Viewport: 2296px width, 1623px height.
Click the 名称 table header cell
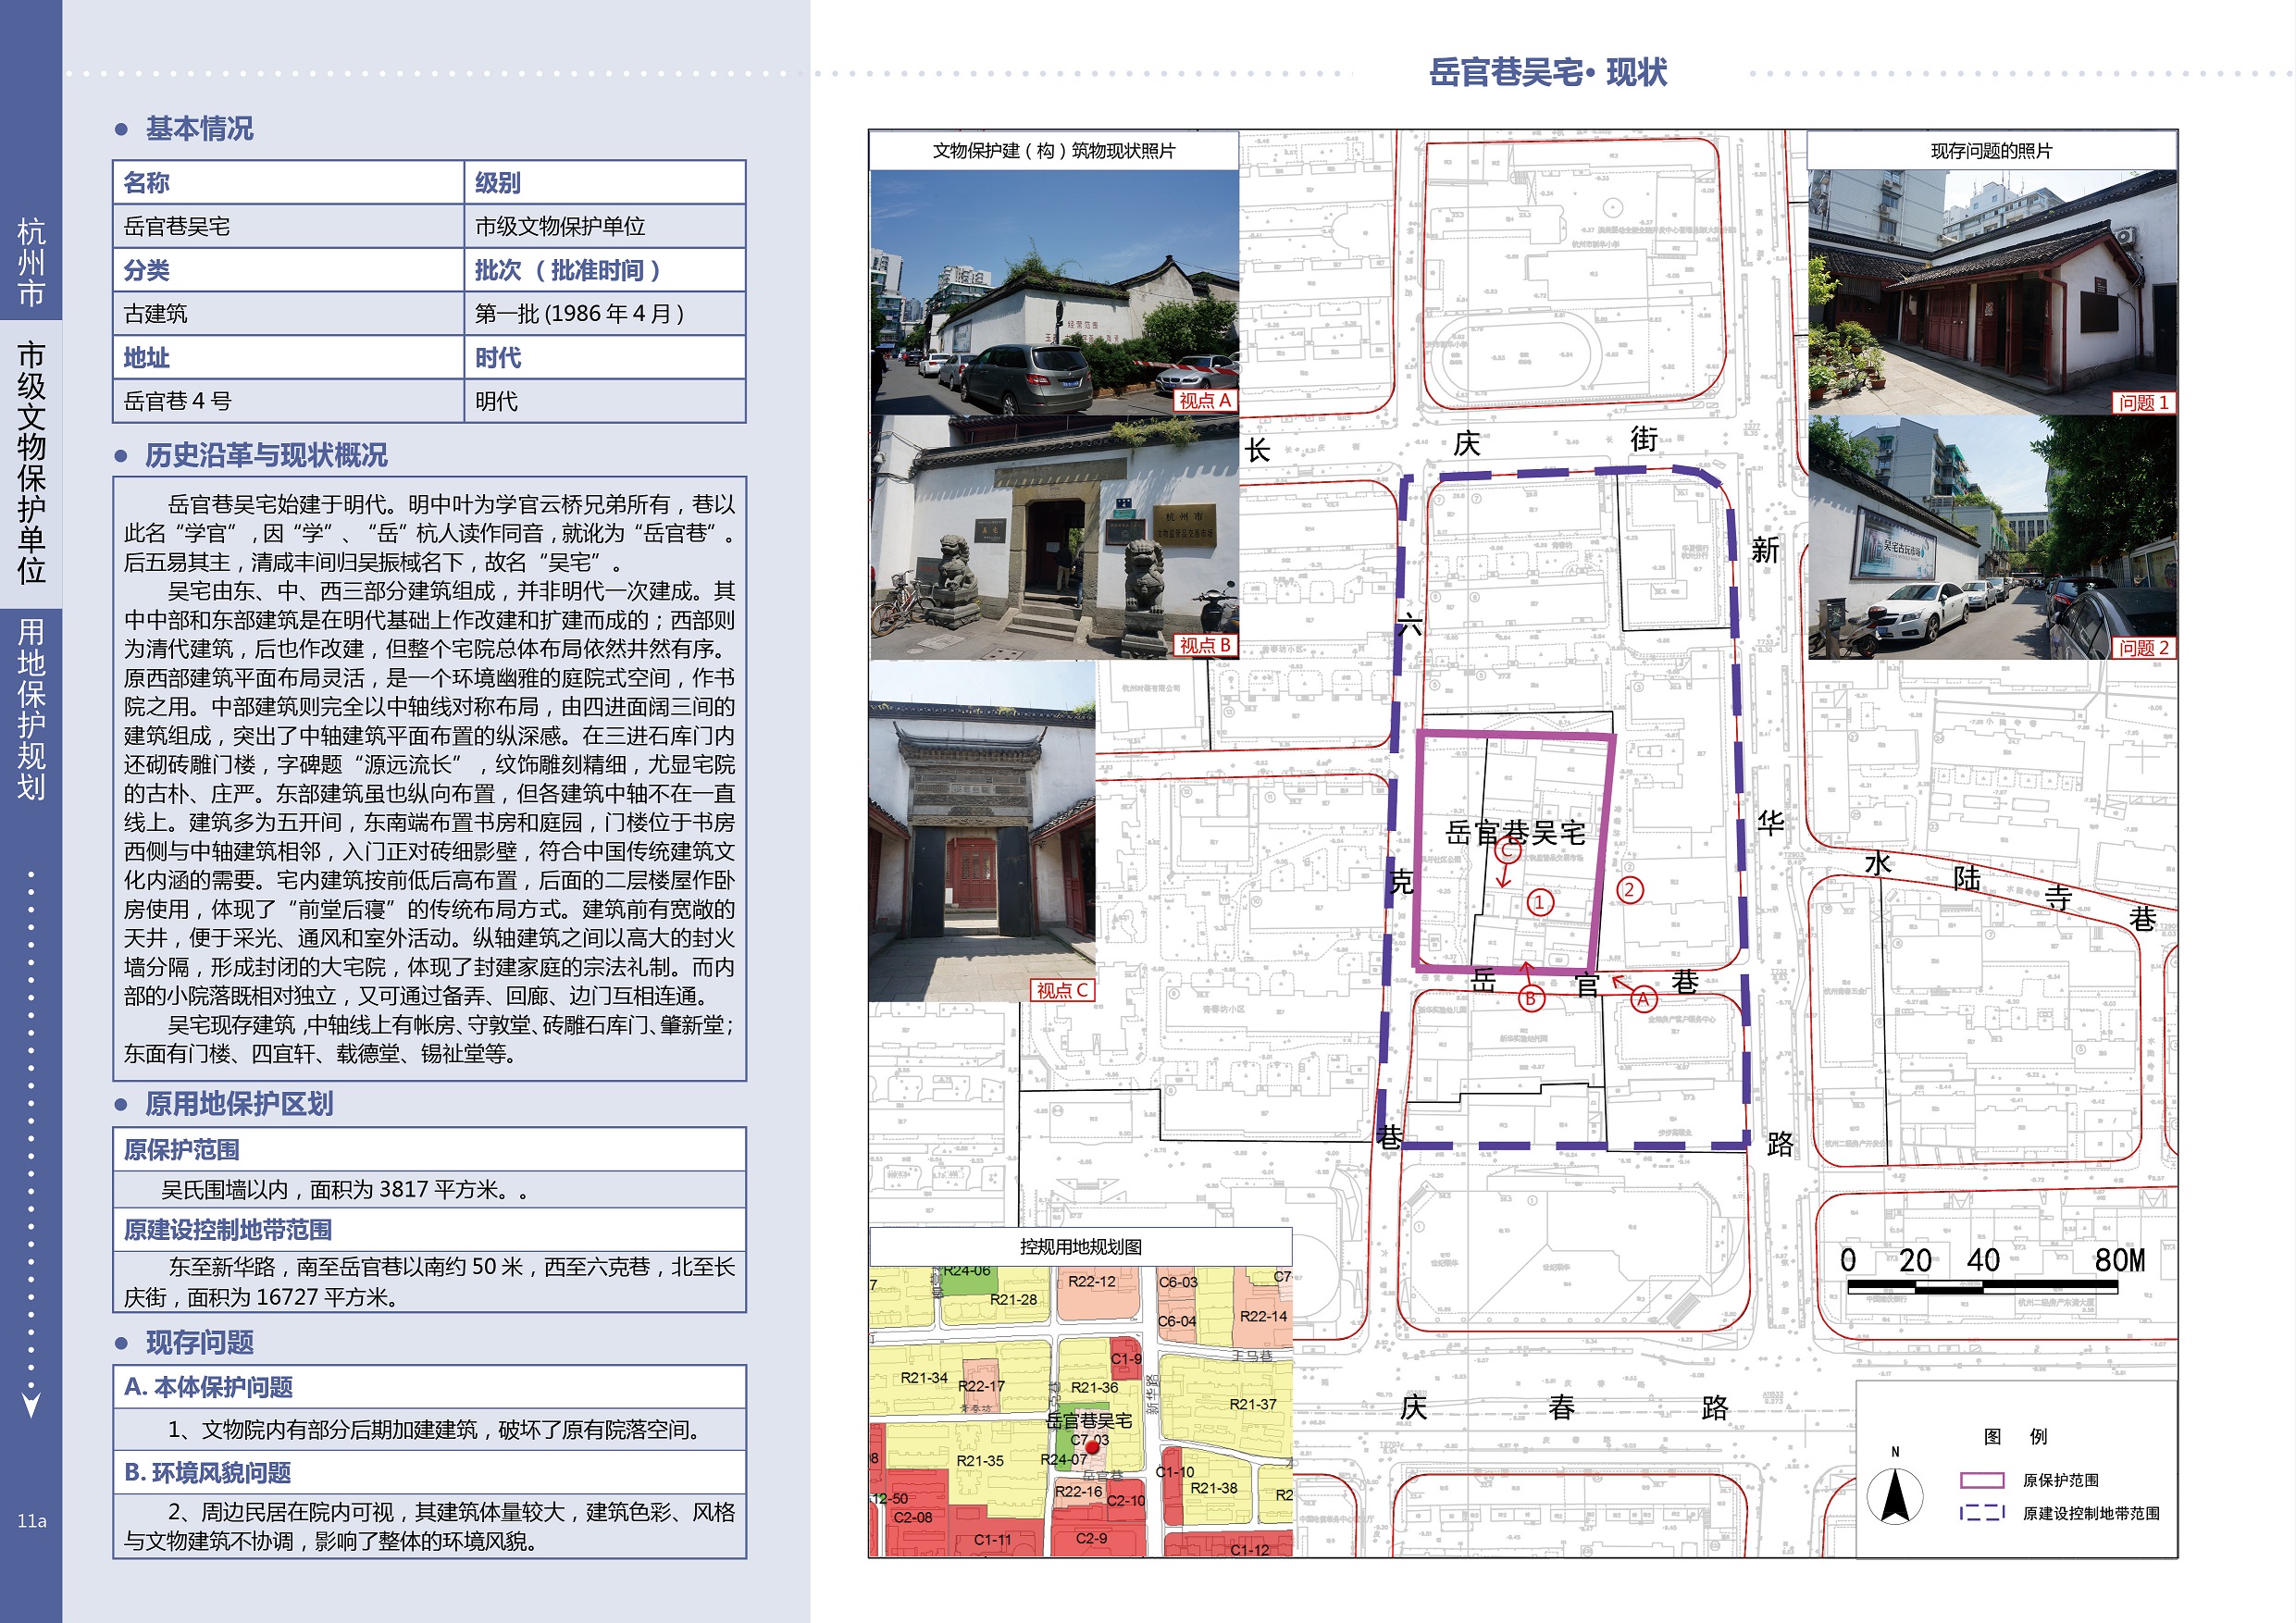(289, 183)
